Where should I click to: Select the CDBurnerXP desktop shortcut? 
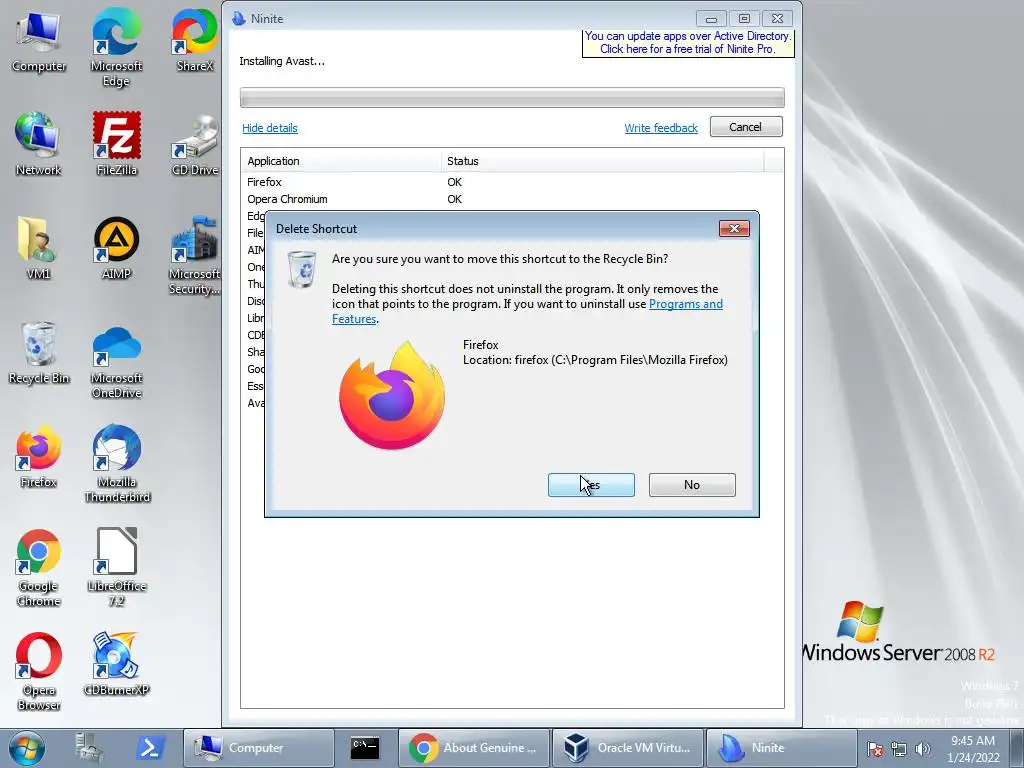click(116, 664)
